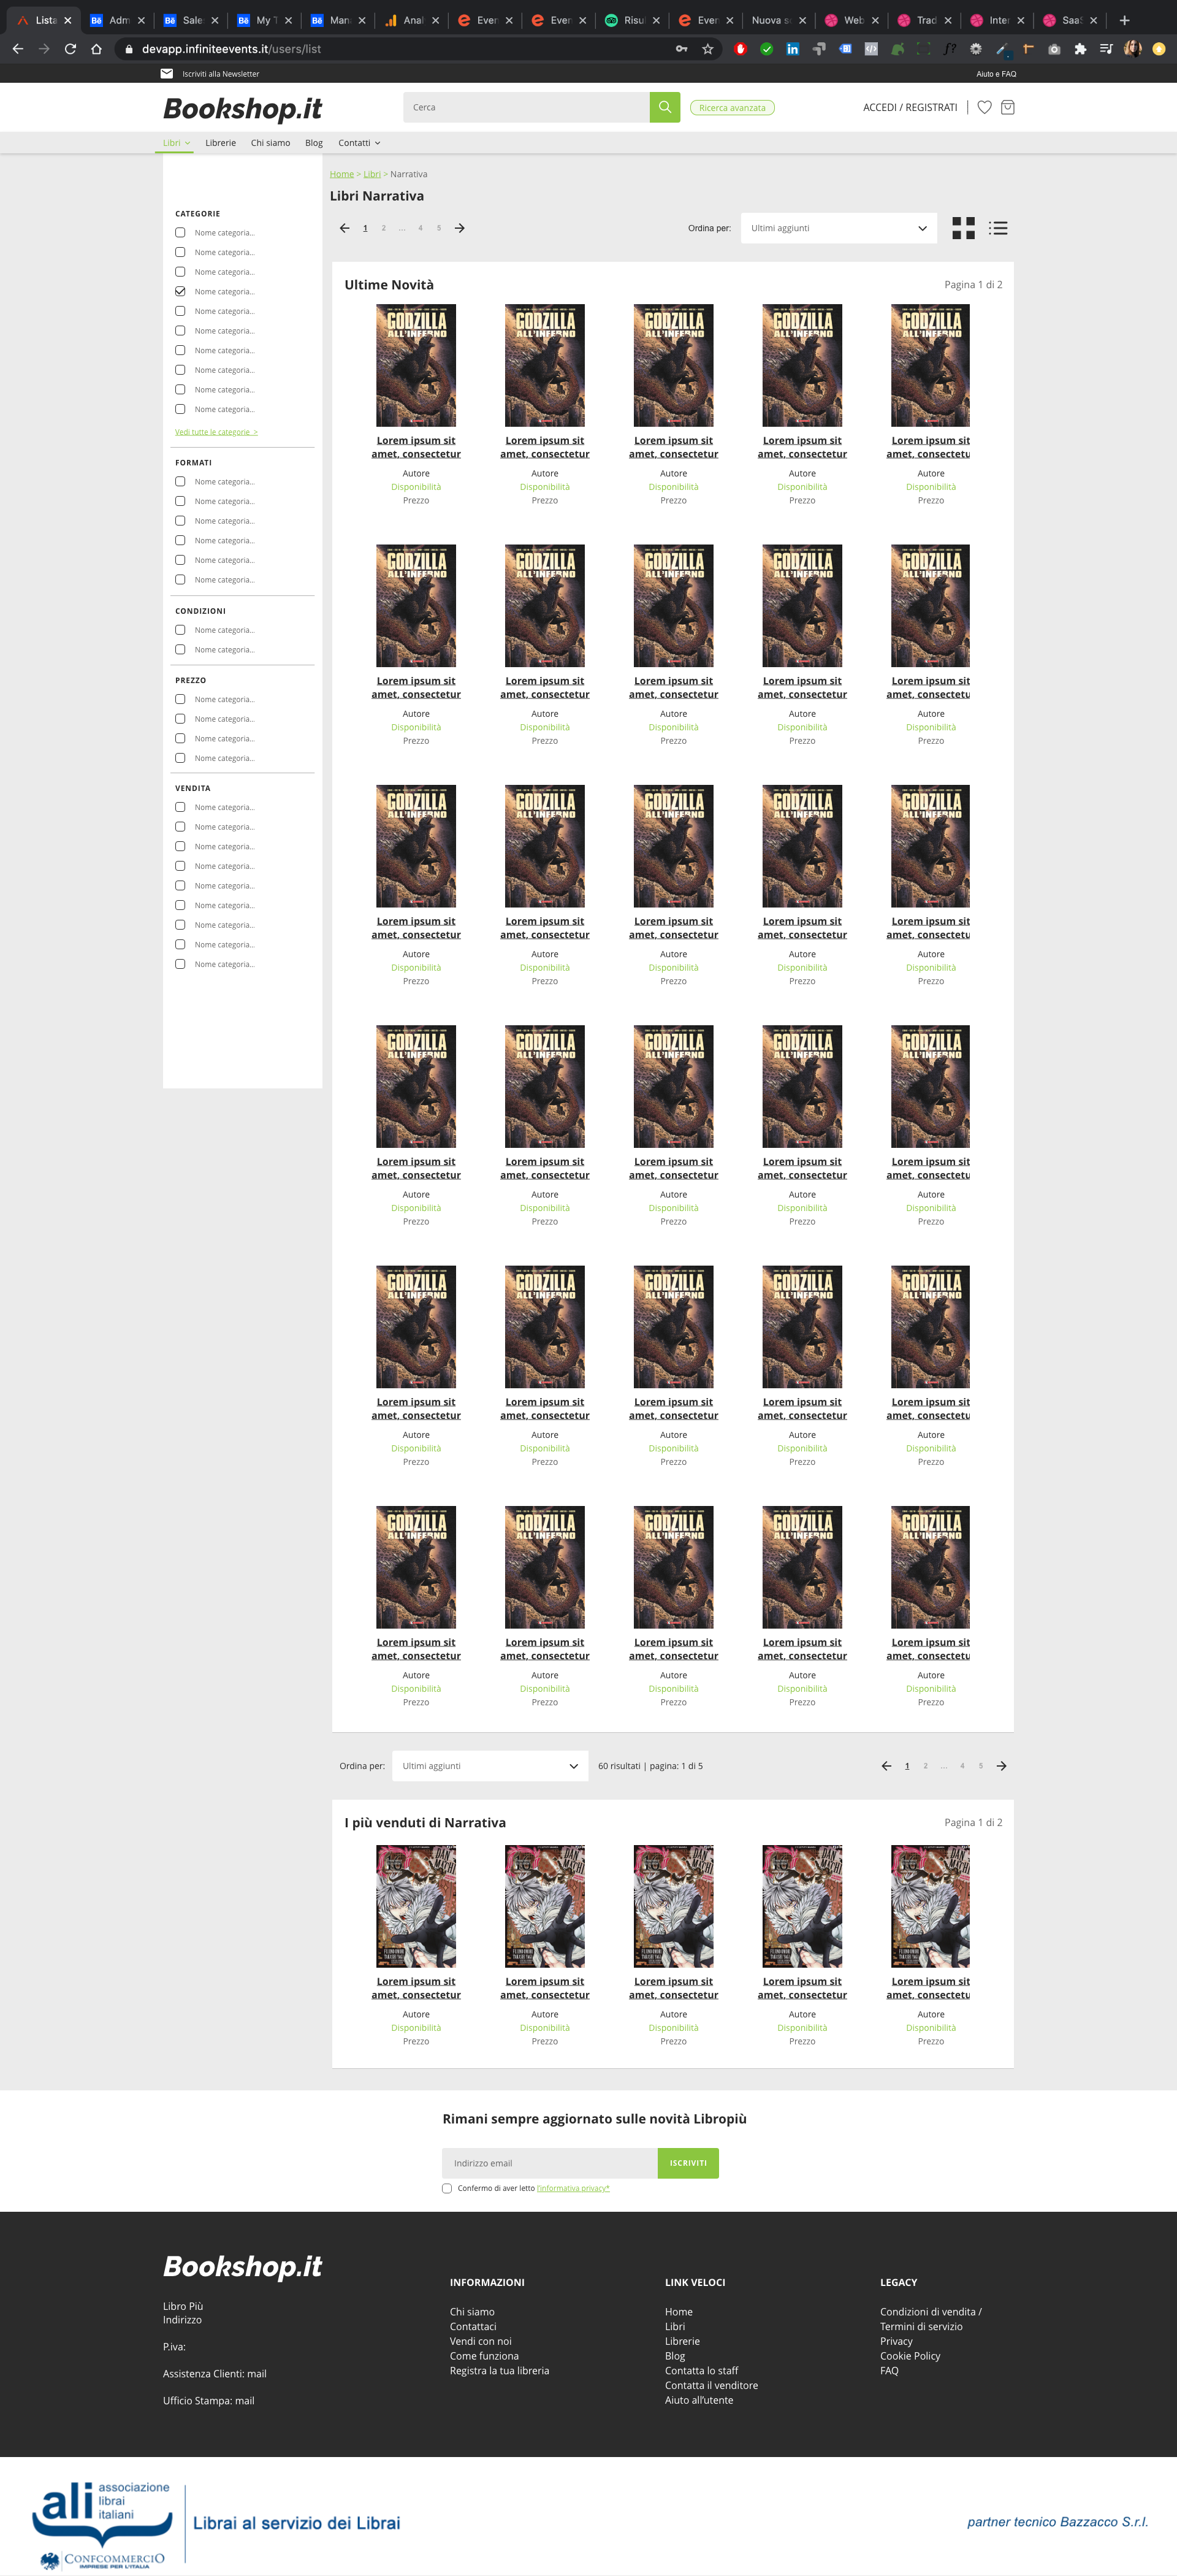Open the top Ordina per dropdown
Image resolution: width=1177 pixels, height=2576 pixels.
839,228
